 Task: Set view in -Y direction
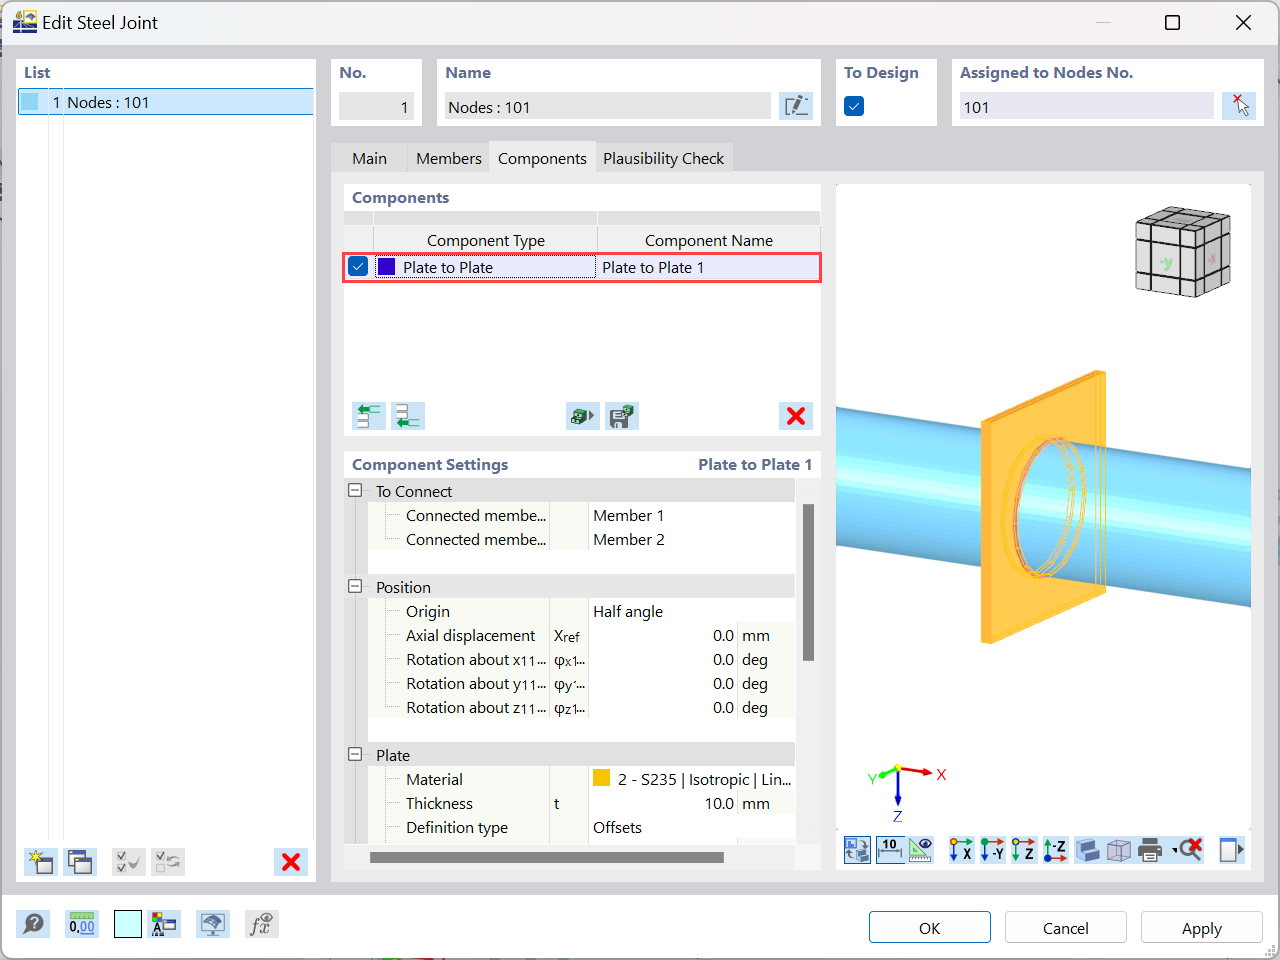tap(990, 849)
